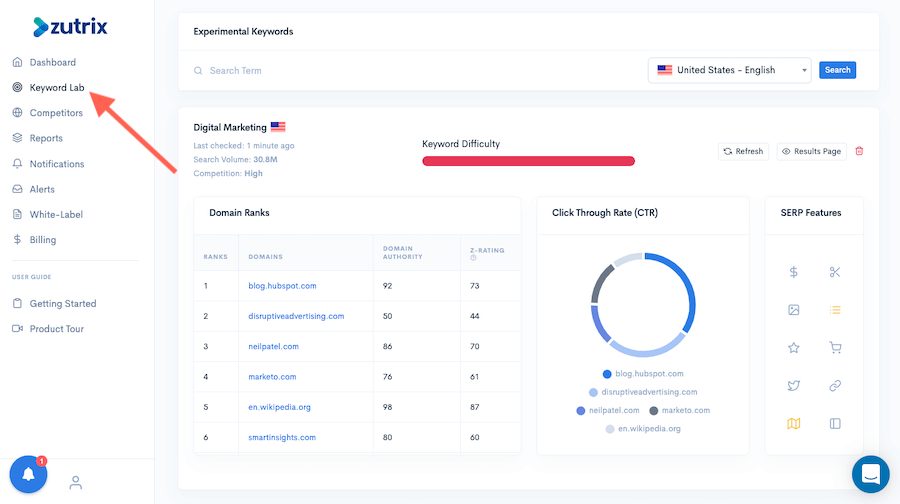Screen dimensions: 900x504
Task: Click the image SERP feature icon
Action: pos(794,310)
